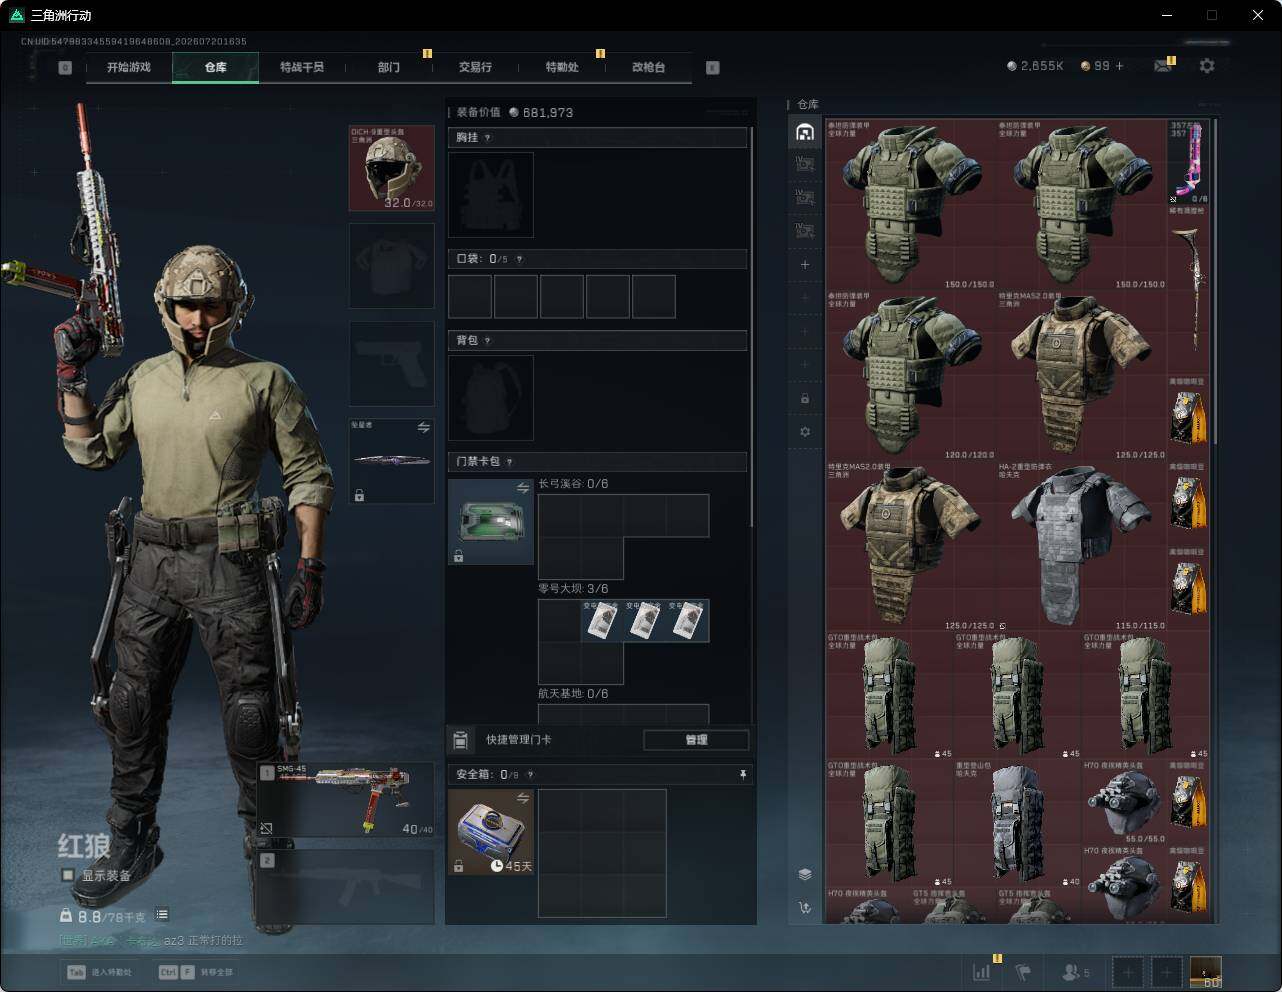Click the empty chest rig slot
Image resolution: width=1282 pixels, height=992 pixels.
(491, 195)
